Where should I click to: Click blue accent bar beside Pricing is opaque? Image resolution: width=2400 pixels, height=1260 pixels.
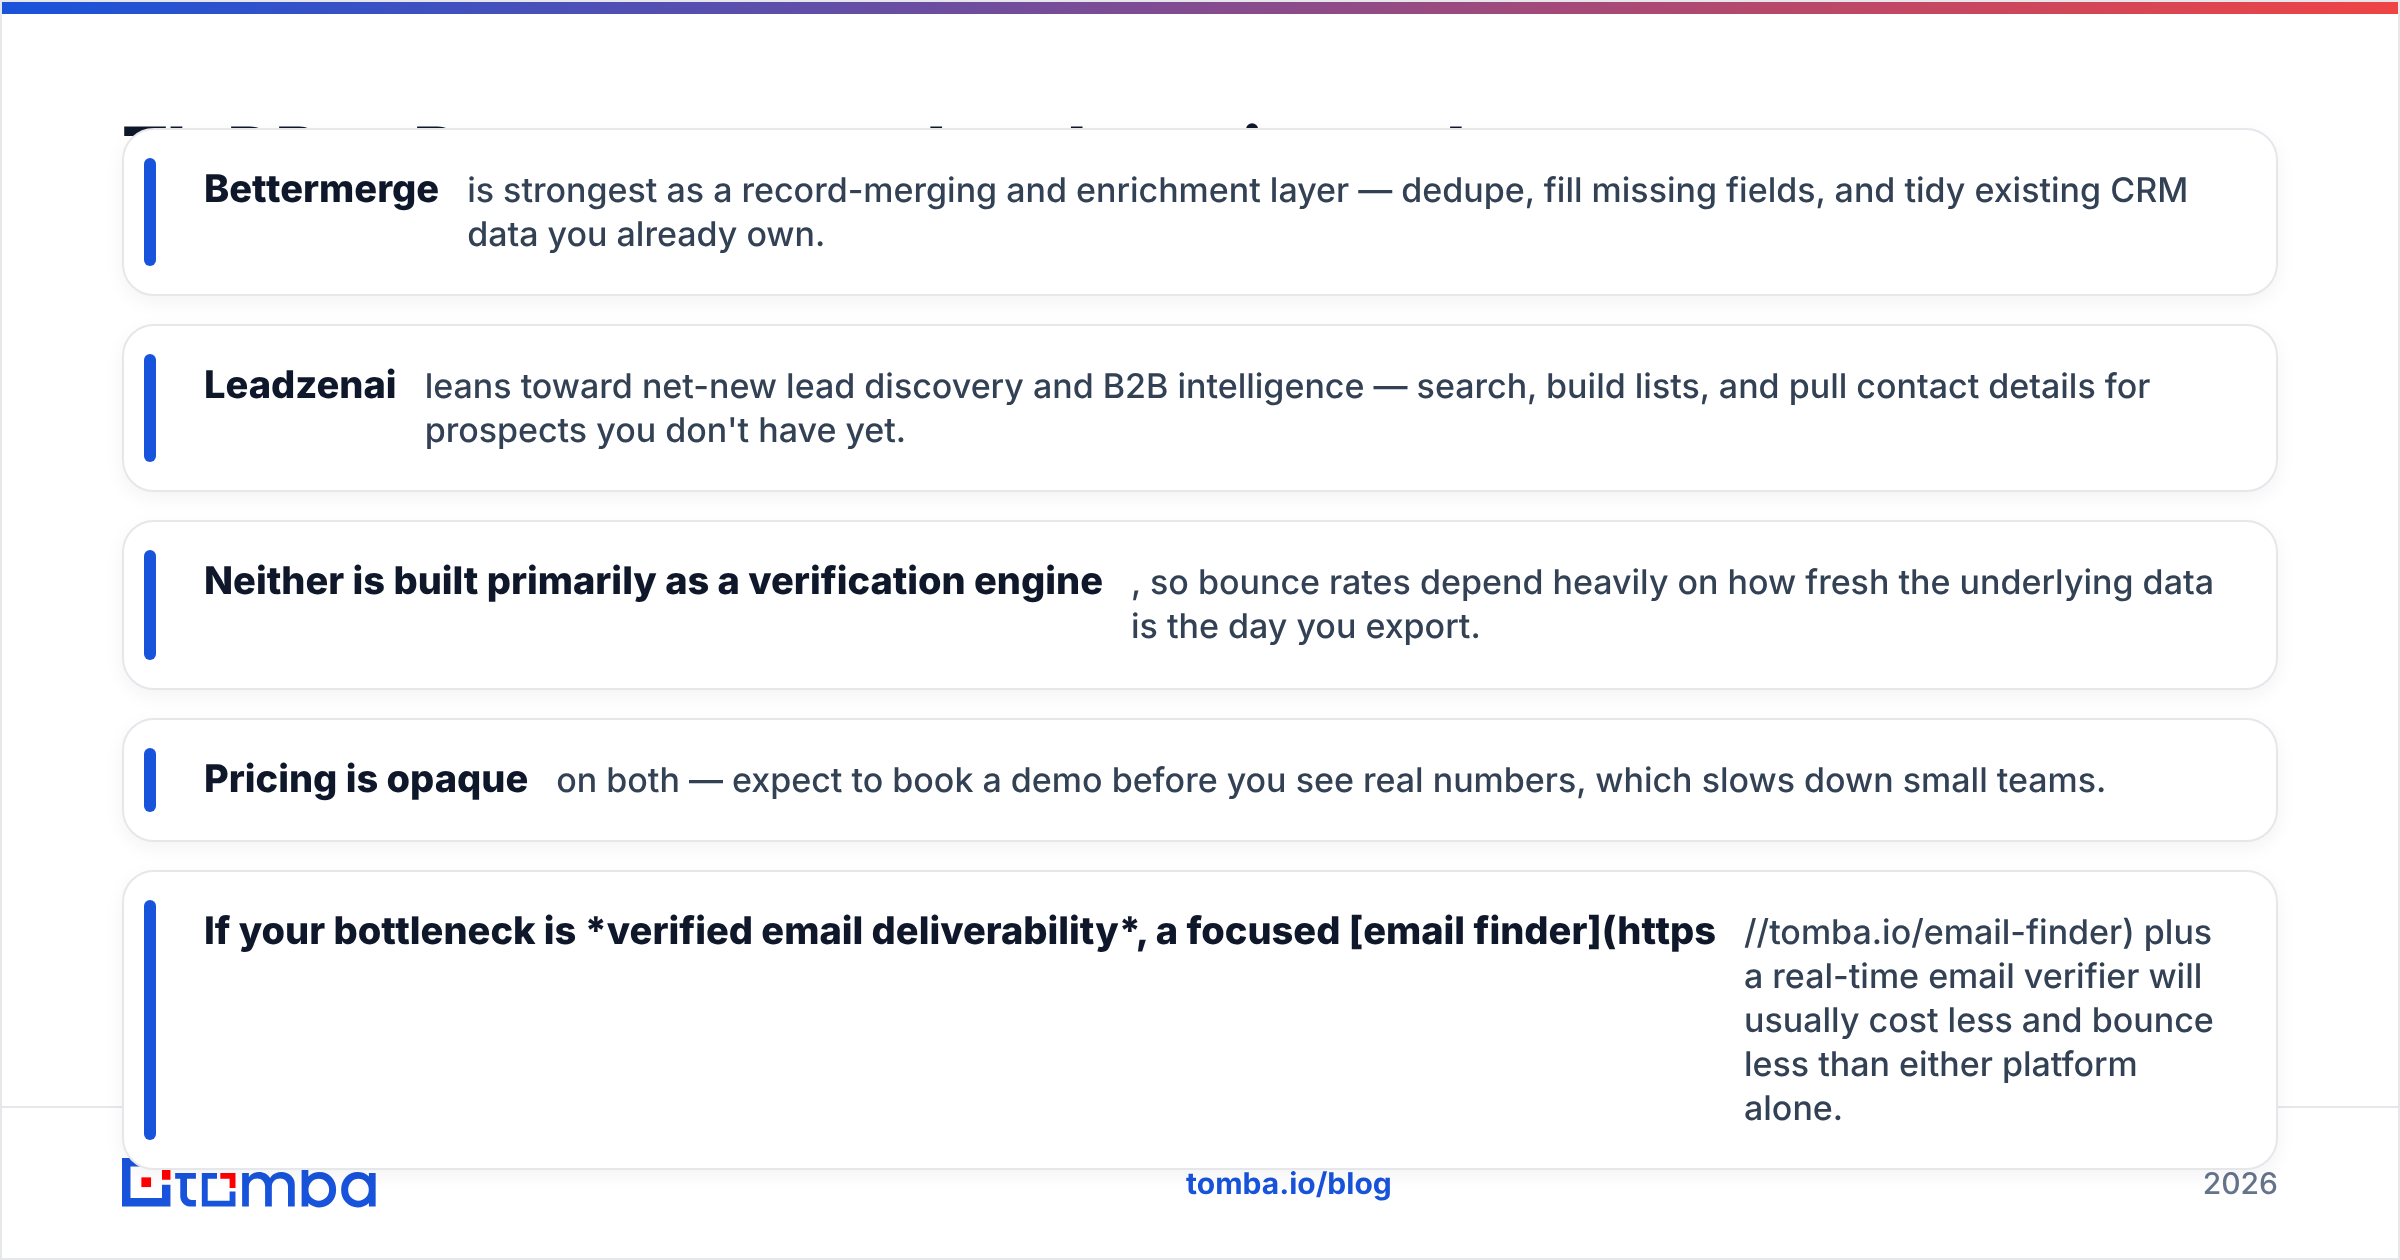(150, 780)
